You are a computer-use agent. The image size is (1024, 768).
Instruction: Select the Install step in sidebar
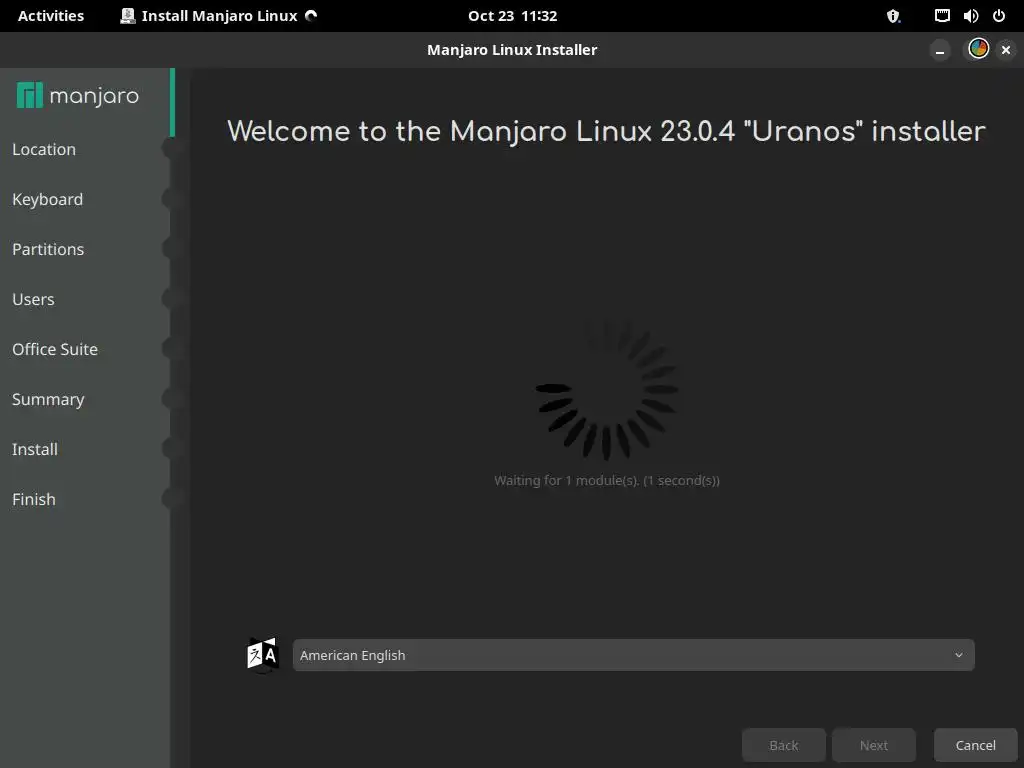click(35, 449)
